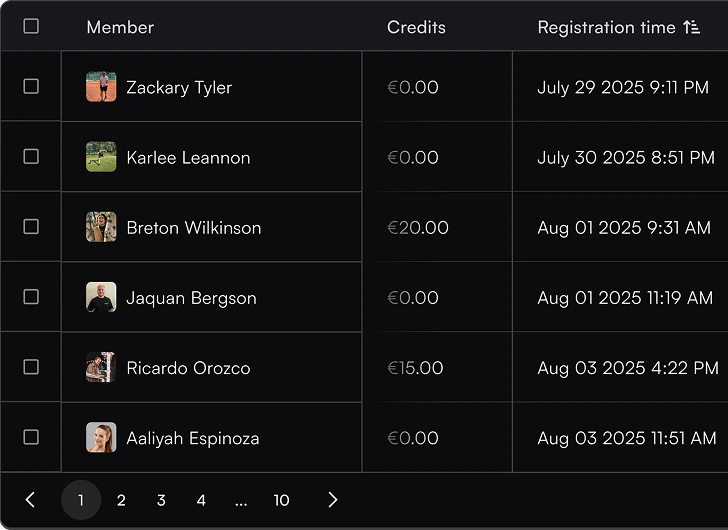Click the Registration time sort icon
Image resolution: width=728 pixels, height=530 pixels.
[692, 27]
